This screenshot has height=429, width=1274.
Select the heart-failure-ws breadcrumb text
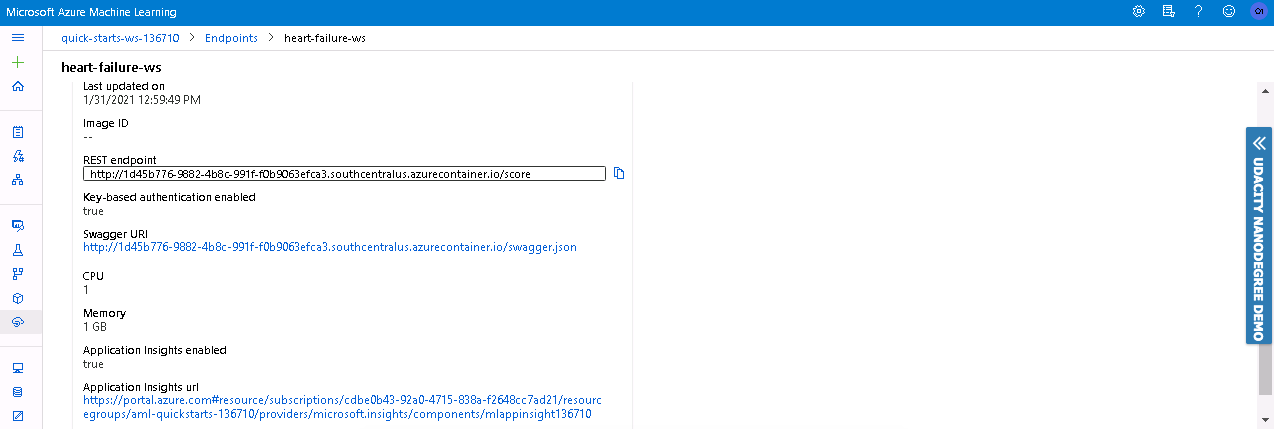(325, 38)
